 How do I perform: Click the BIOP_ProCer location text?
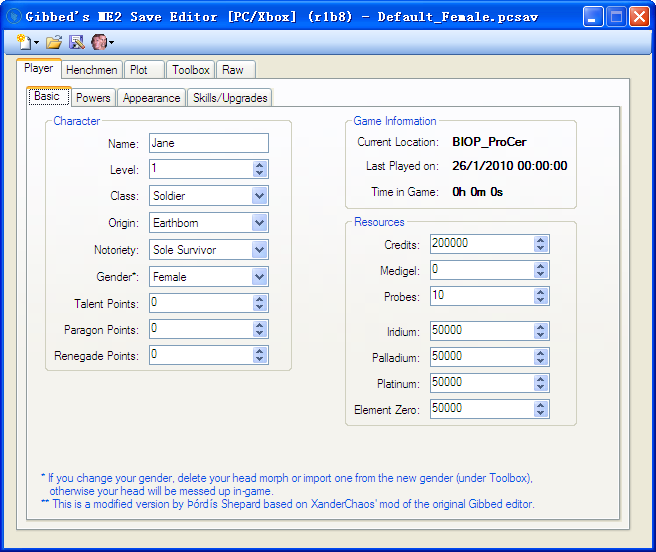pyautogui.click(x=489, y=142)
